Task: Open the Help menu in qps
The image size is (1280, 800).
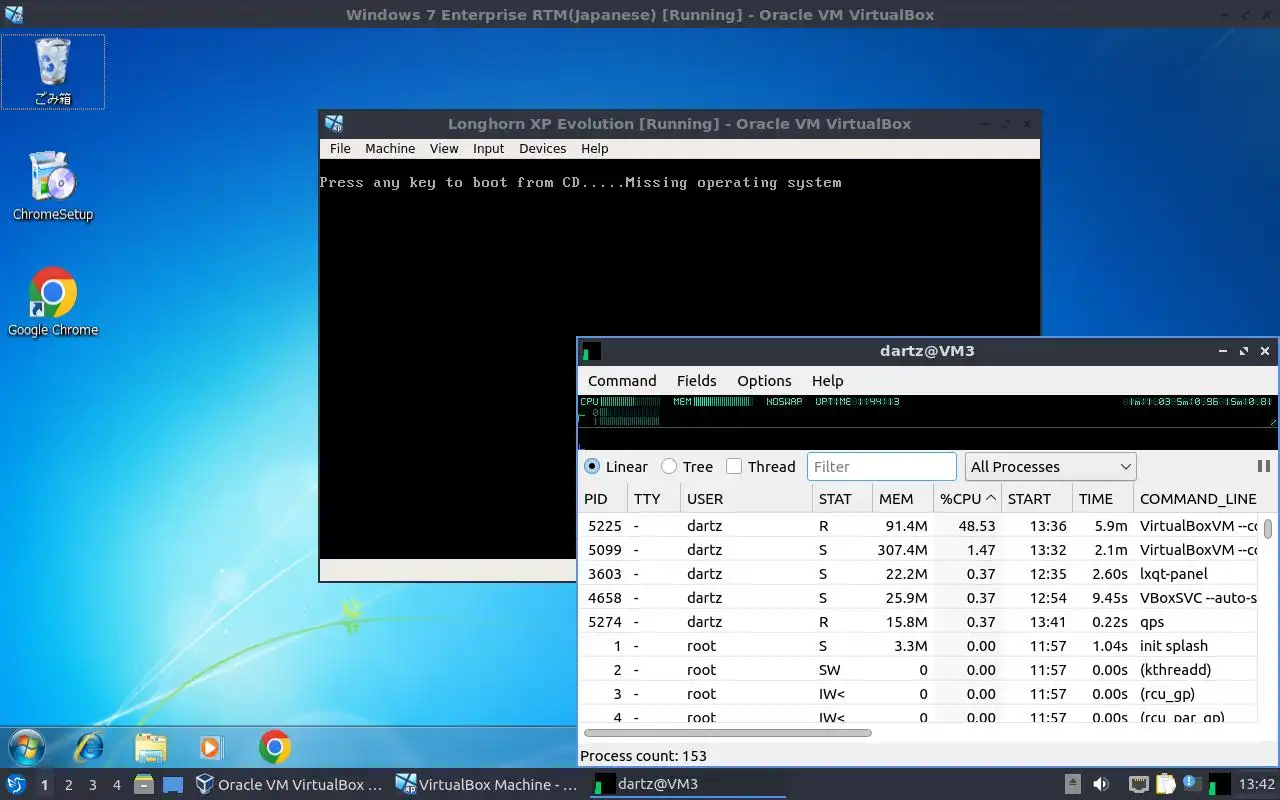Action: pyautogui.click(x=827, y=381)
